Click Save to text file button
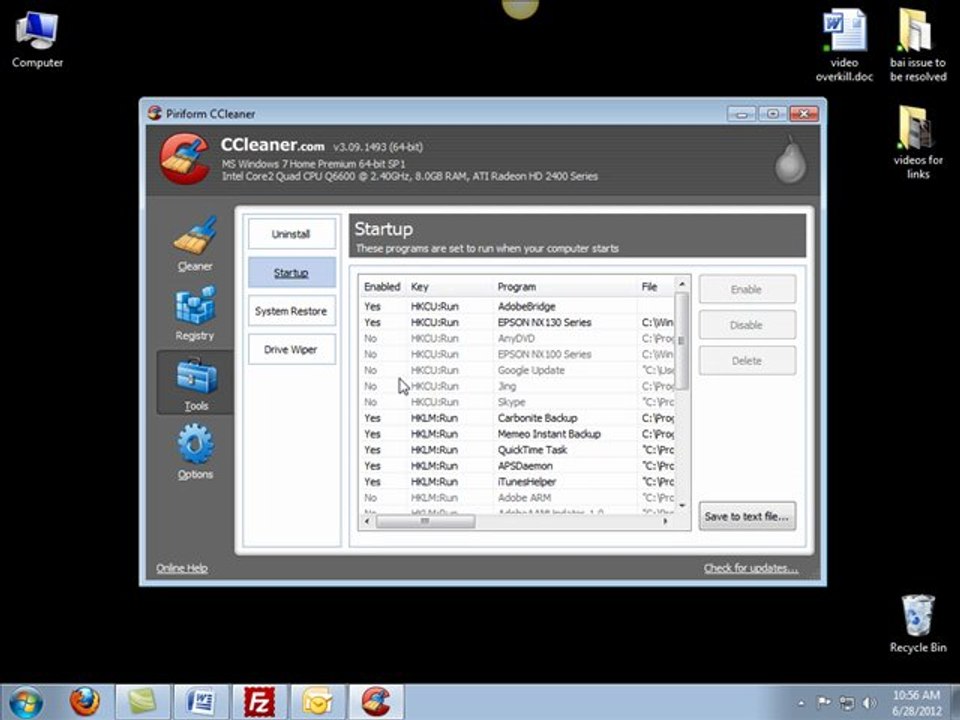This screenshot has height=720, width=960. click(x=747, y=516)
